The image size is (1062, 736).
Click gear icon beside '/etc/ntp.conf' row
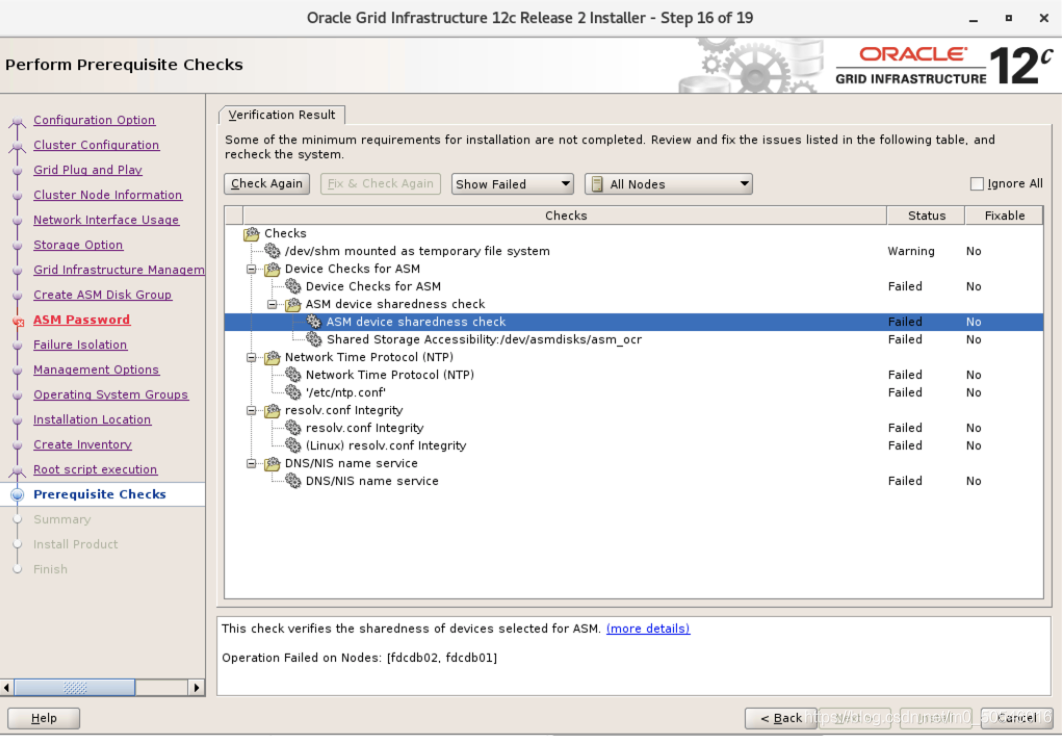(x=293, y=392)
